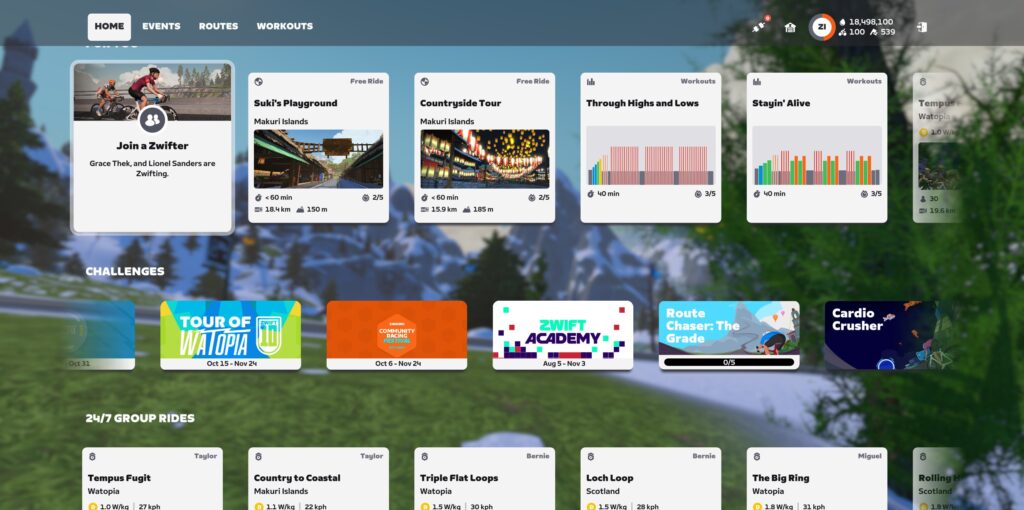Open the Community Racing Festival challenge
The width and height of the screenshot is (1024, 510).
pos(396,335)
